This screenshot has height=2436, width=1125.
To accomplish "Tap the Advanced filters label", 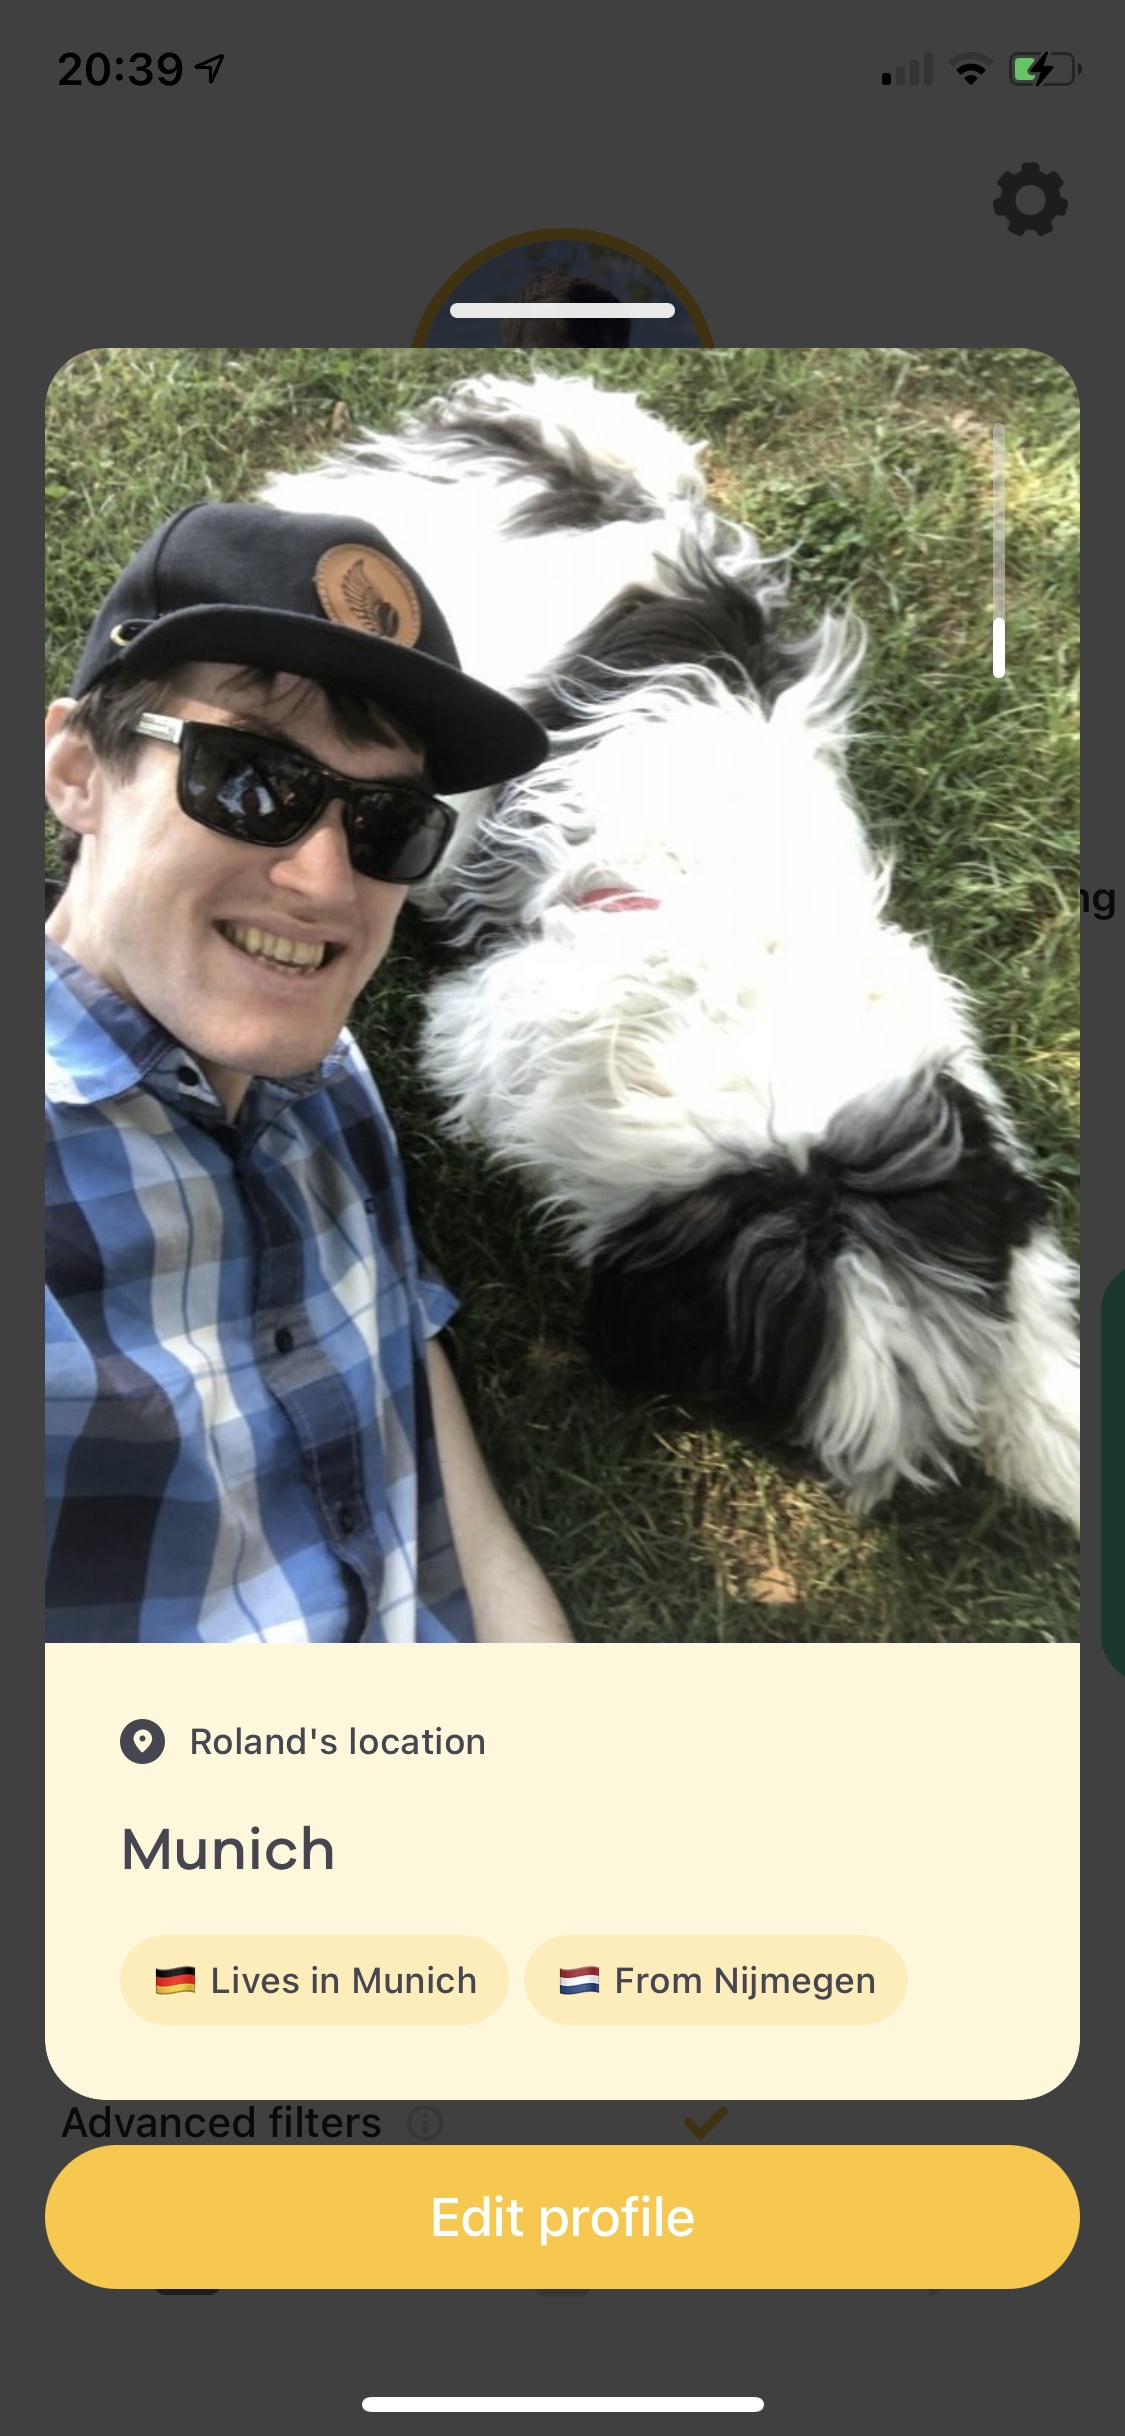I will pos(222,2122).
